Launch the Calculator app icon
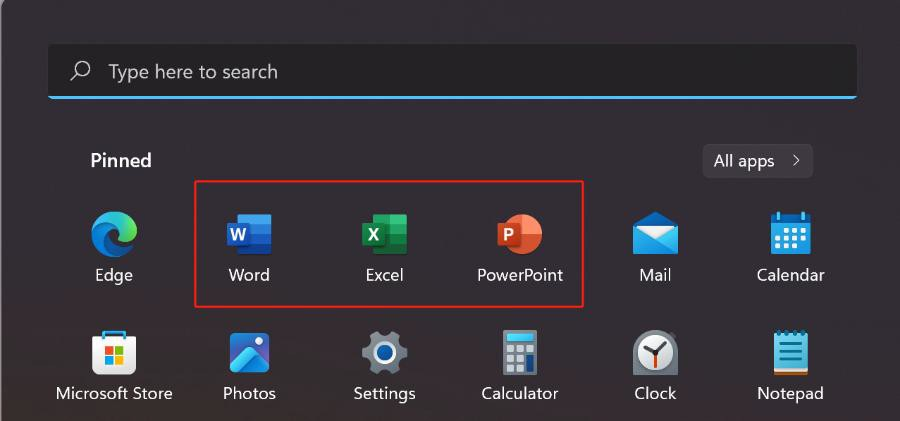The height and width of the screenshot is (421, 900). [520, 353]
